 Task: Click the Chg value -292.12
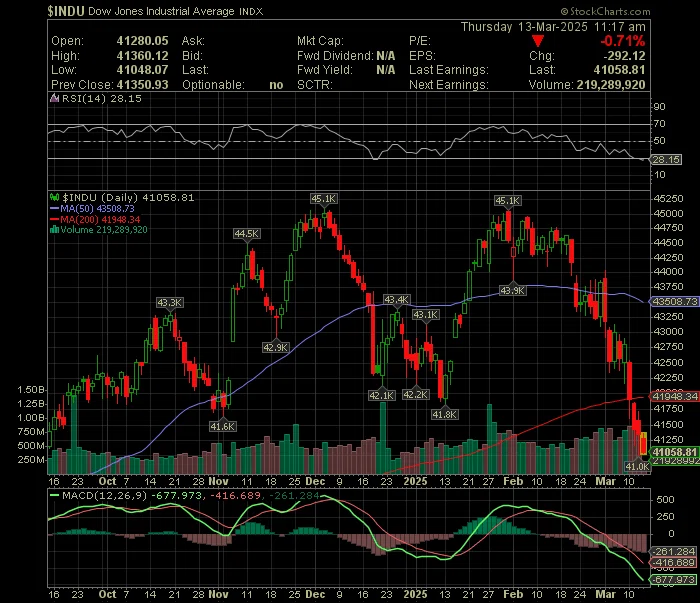(x=624, y=56)
